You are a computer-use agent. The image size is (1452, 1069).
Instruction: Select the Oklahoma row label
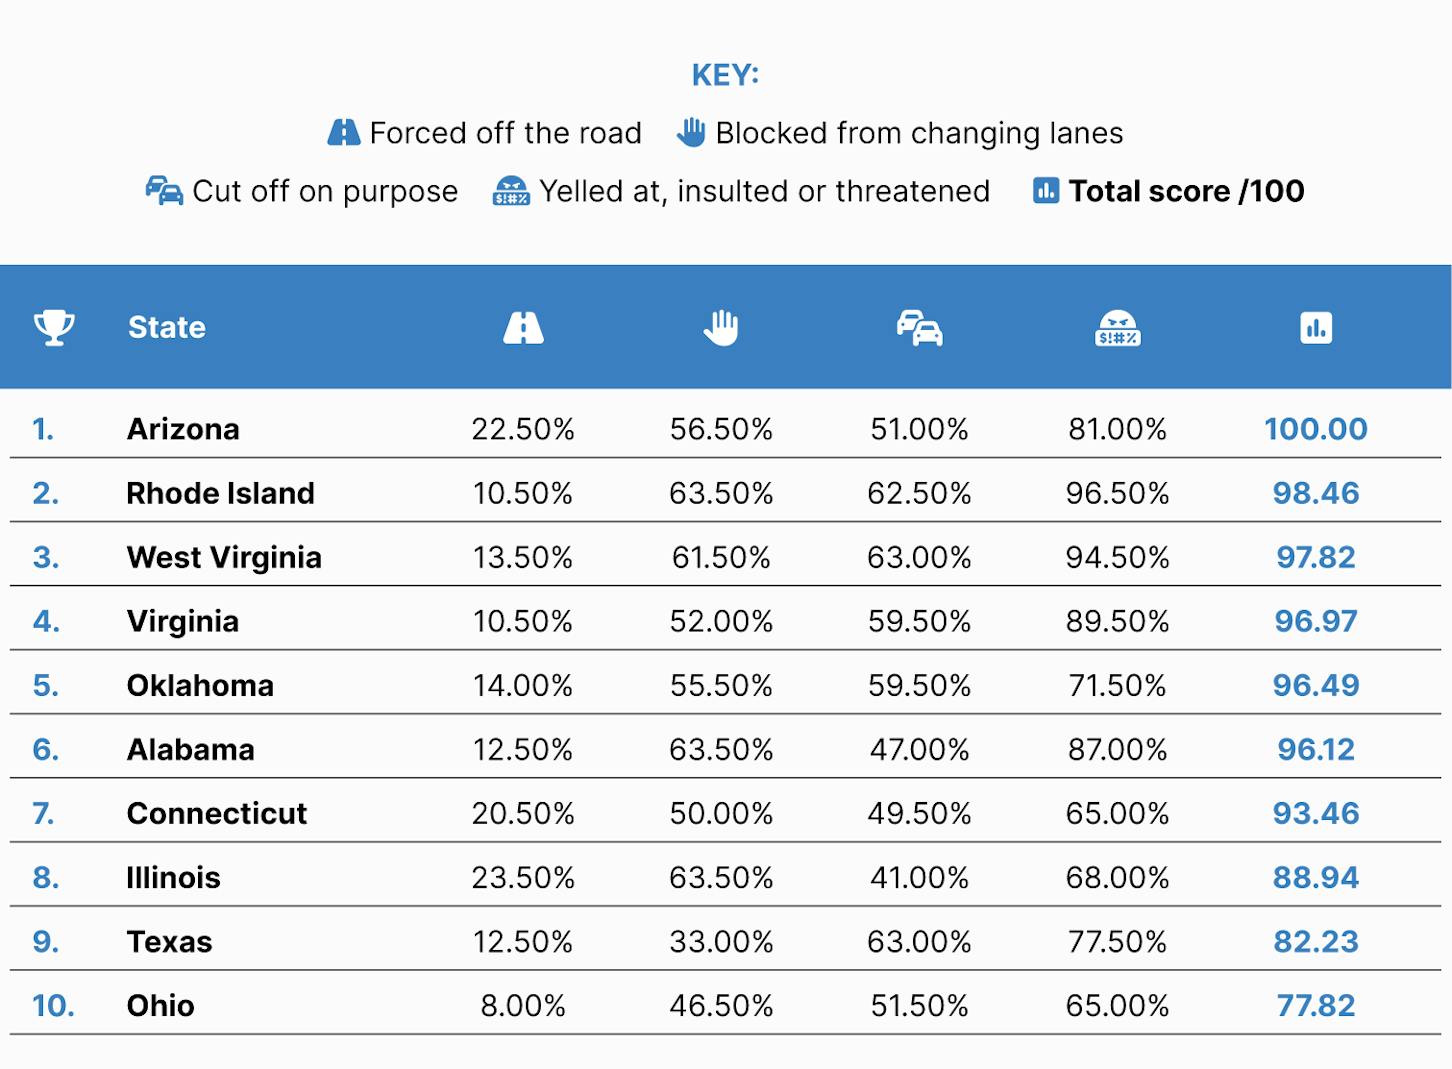[x=200, y=685]
